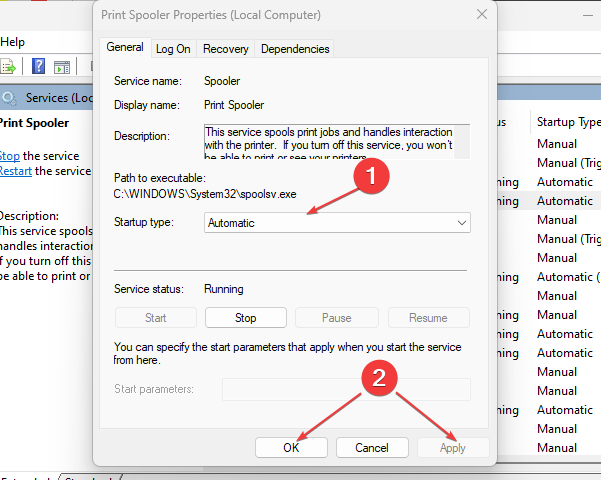Click the Cancel button
Image resolution: width=601 pixels, height=480 pixels.
(372, 447)
